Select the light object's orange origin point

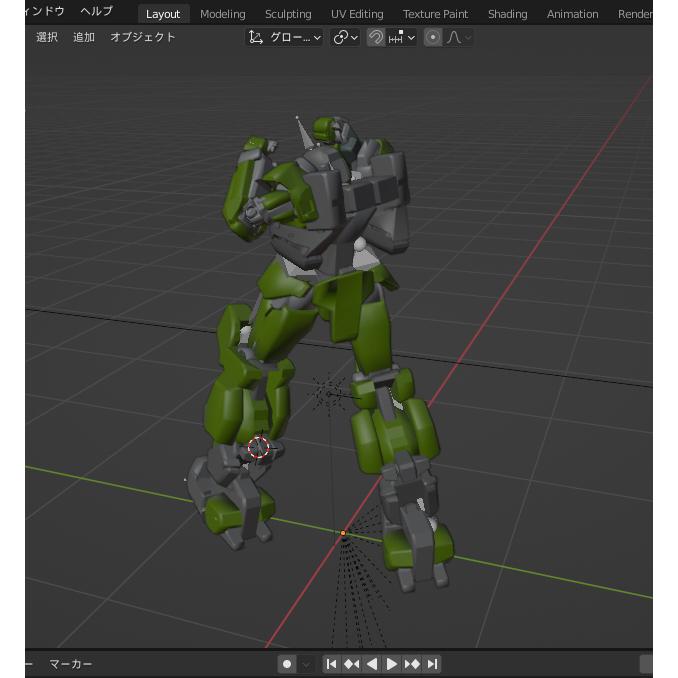(343, 533)
